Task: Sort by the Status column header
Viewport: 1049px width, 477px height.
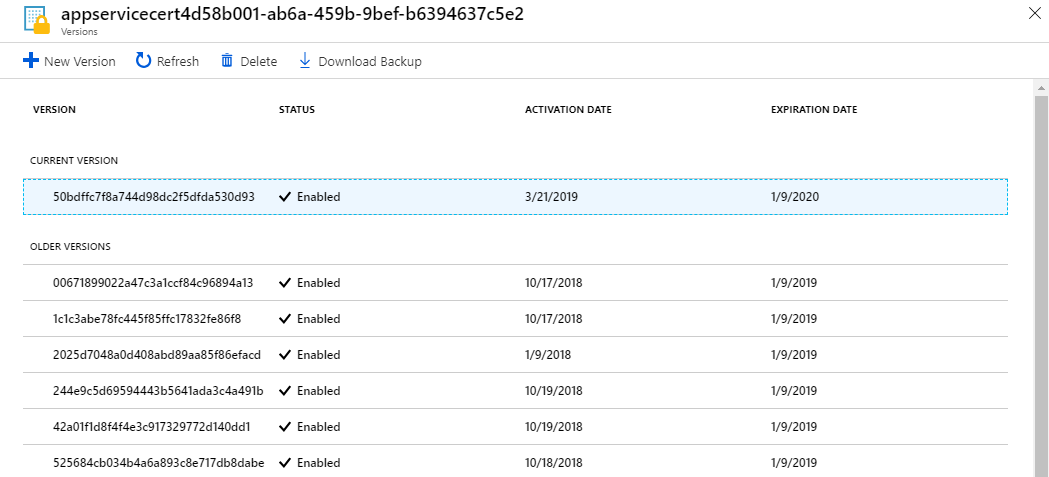Action: [296, 110]
